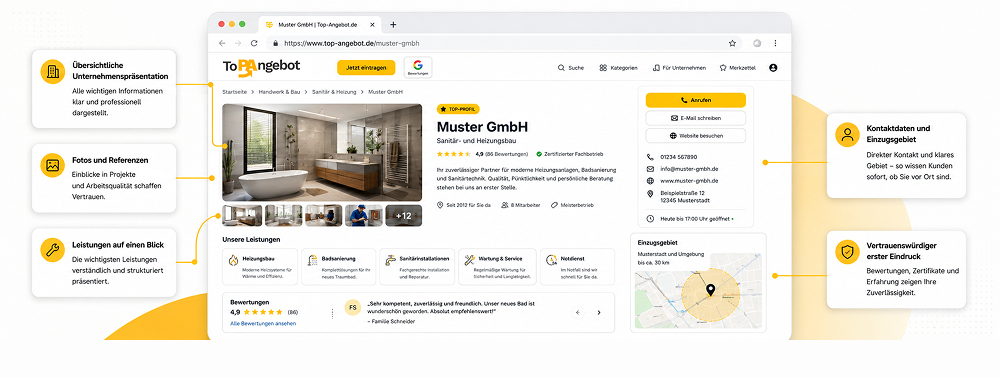1000x378 pixels.
Task: Click the tools icon for Wartung & Service
Action: pyautogui.click(x=470, y=260)
